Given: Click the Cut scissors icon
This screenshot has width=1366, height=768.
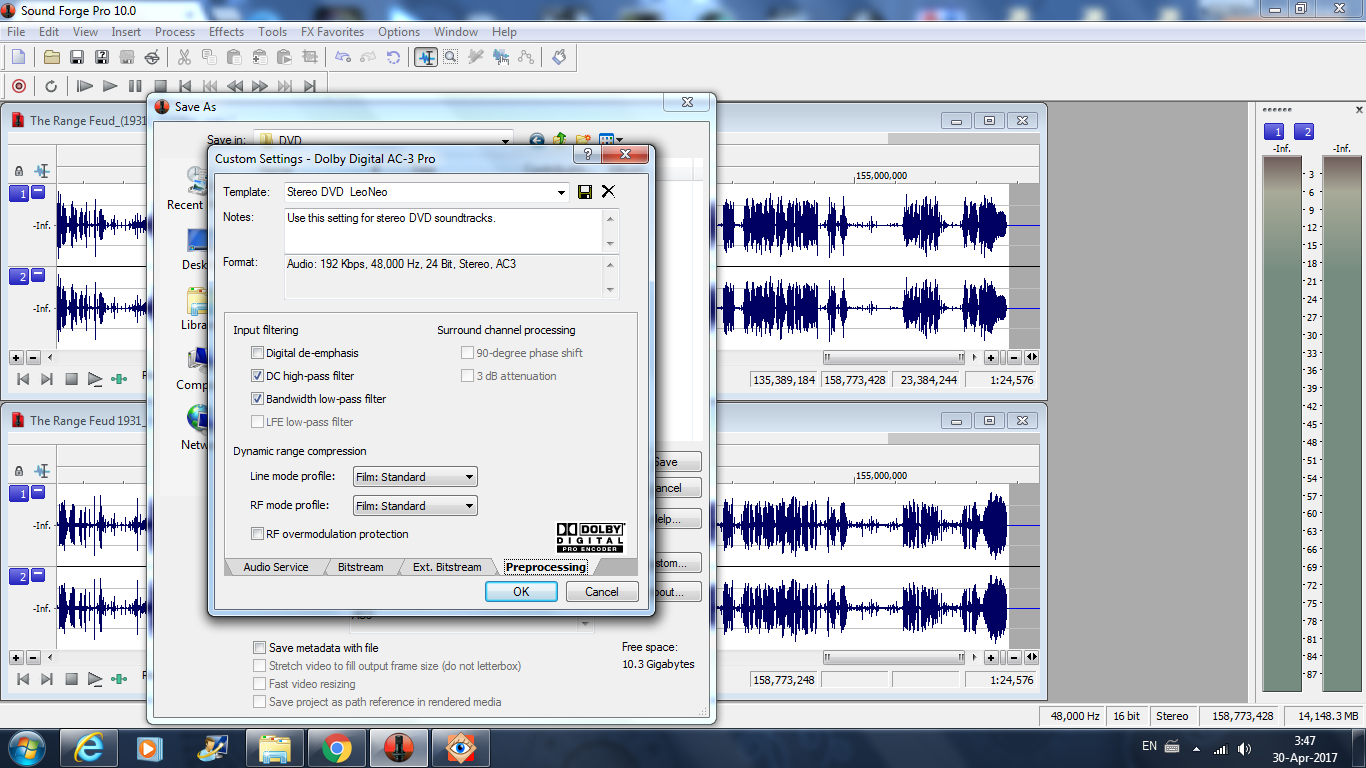Looking at the screenshot, I should pyautogui.click(x=185, y=57).
